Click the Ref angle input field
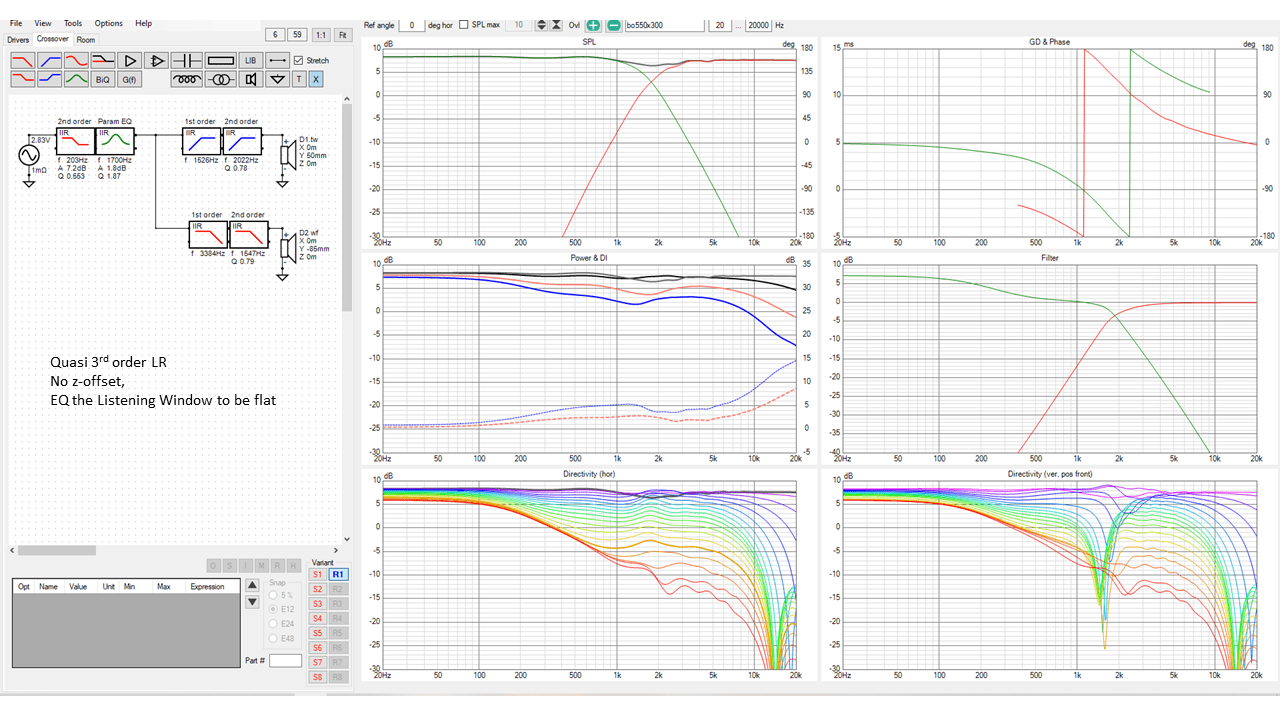This screenshot has width=1280, height=720. tap(412, 25)
